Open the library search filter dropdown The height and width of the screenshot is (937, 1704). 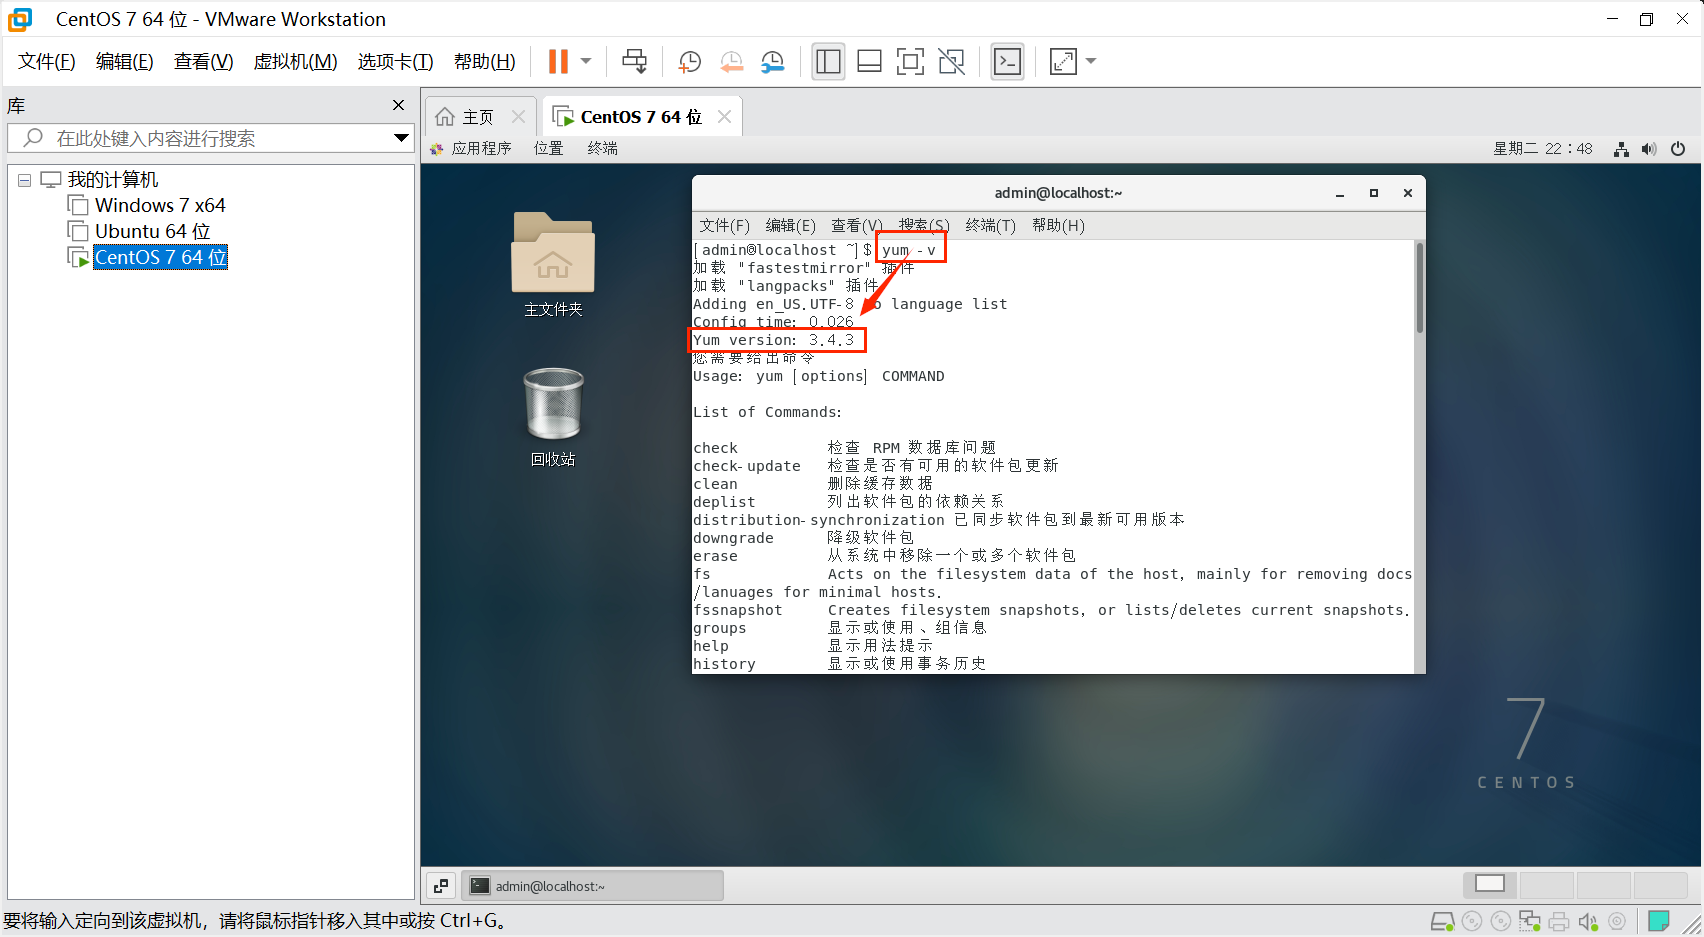(x=401, y=138)
